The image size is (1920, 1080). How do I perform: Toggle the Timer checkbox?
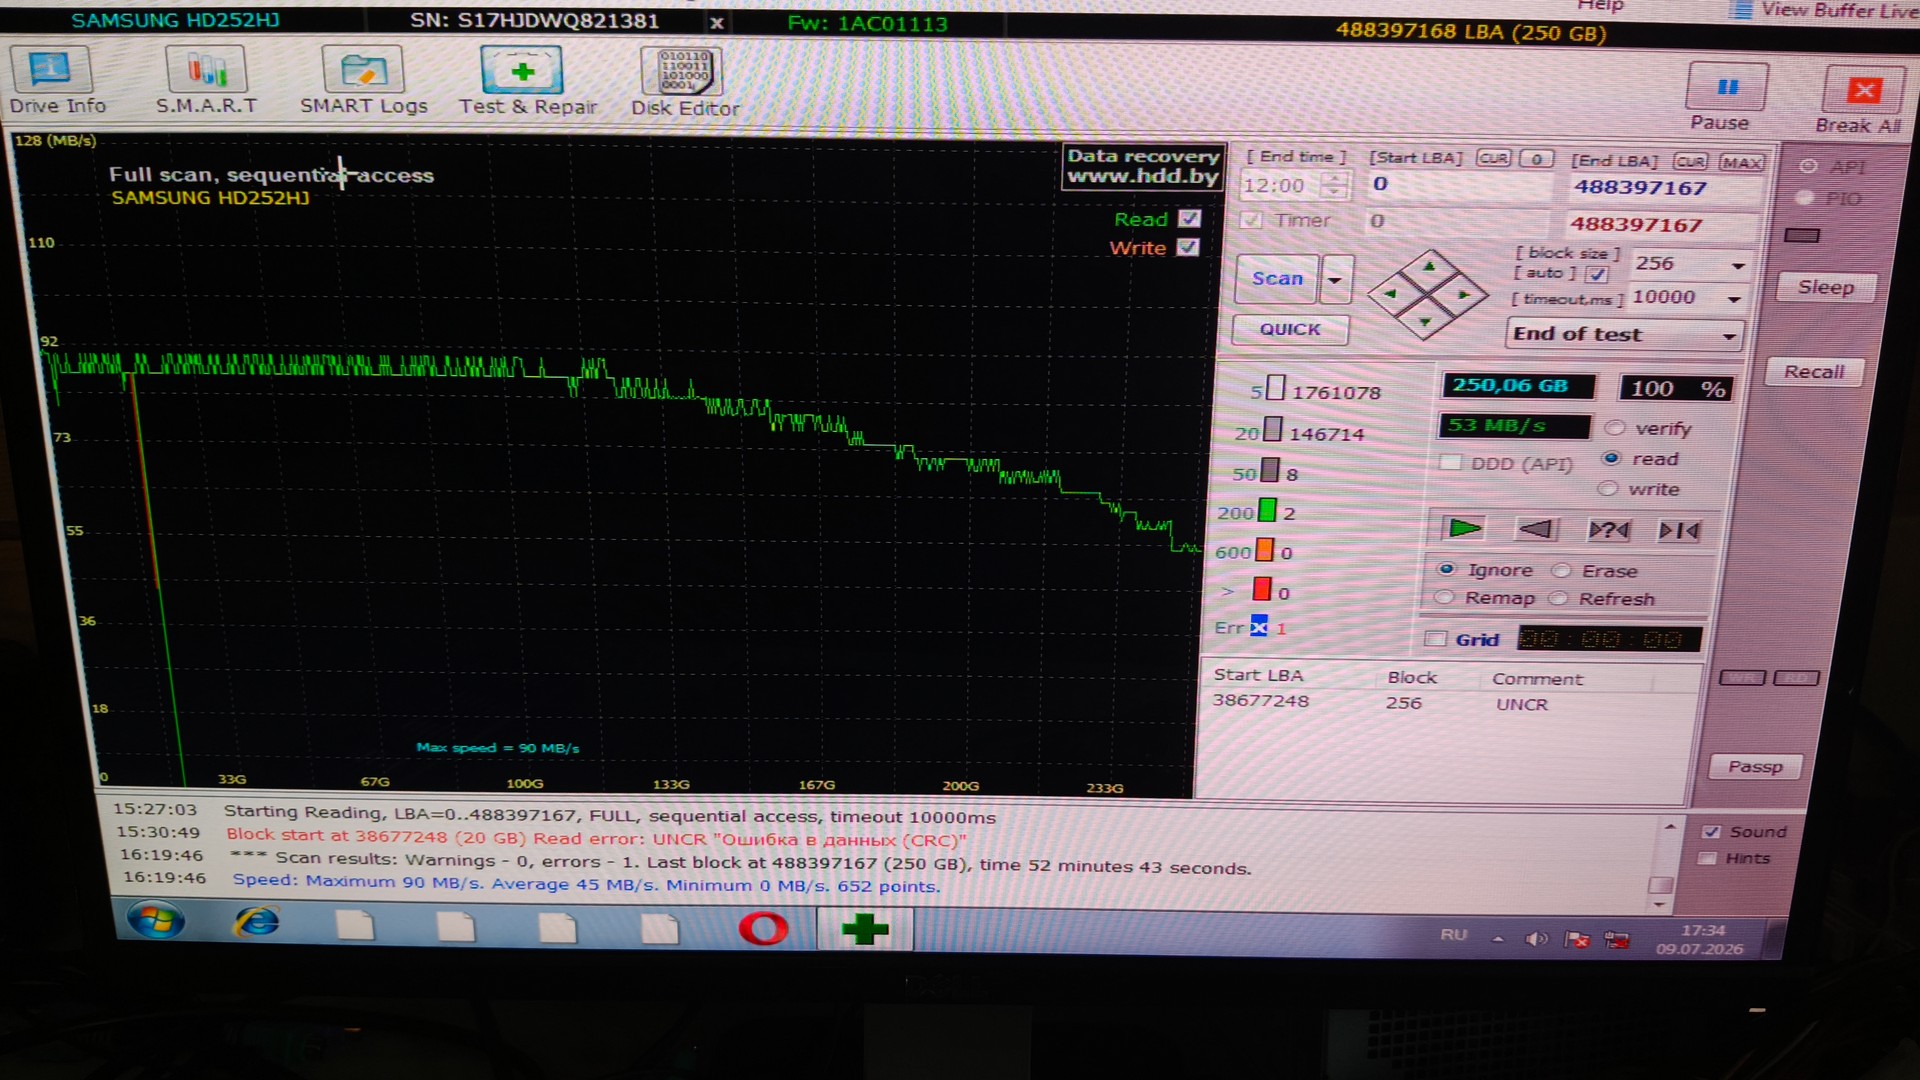click(x=1251, y=220)
